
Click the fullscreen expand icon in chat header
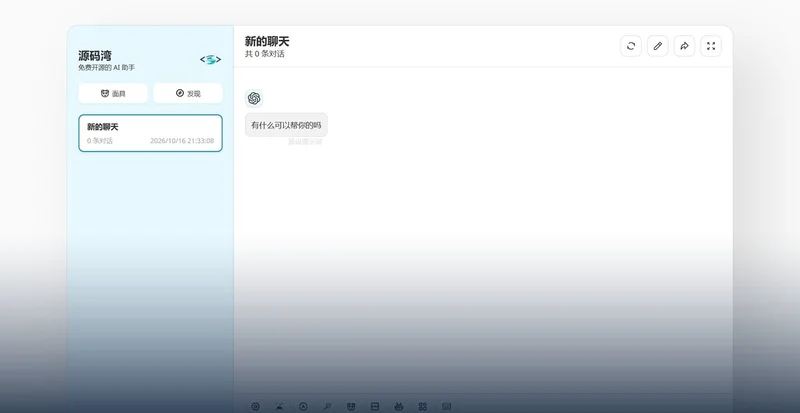(x=711, y=46)
